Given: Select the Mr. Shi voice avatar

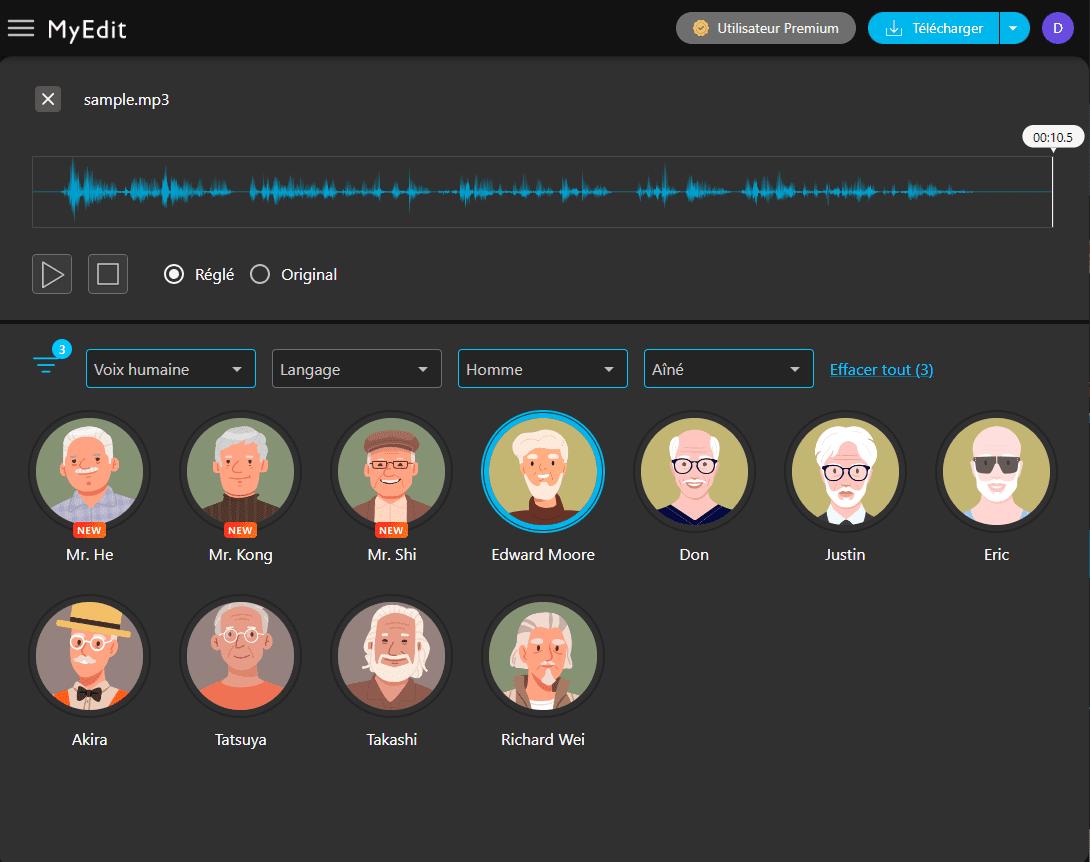Looking at the screenshot, I should point(391,472).
